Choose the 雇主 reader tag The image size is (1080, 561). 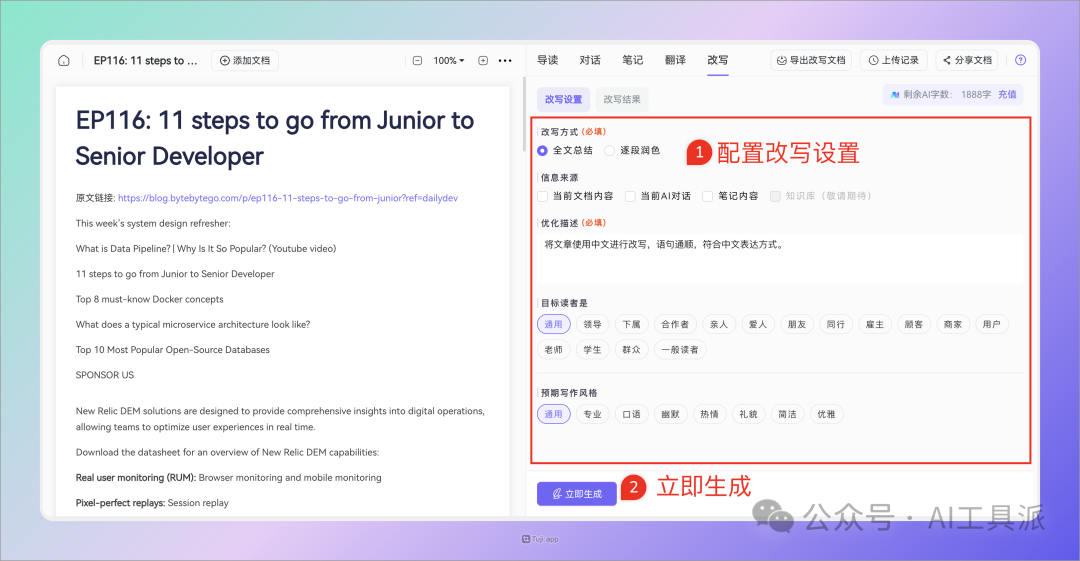(875, 325)
